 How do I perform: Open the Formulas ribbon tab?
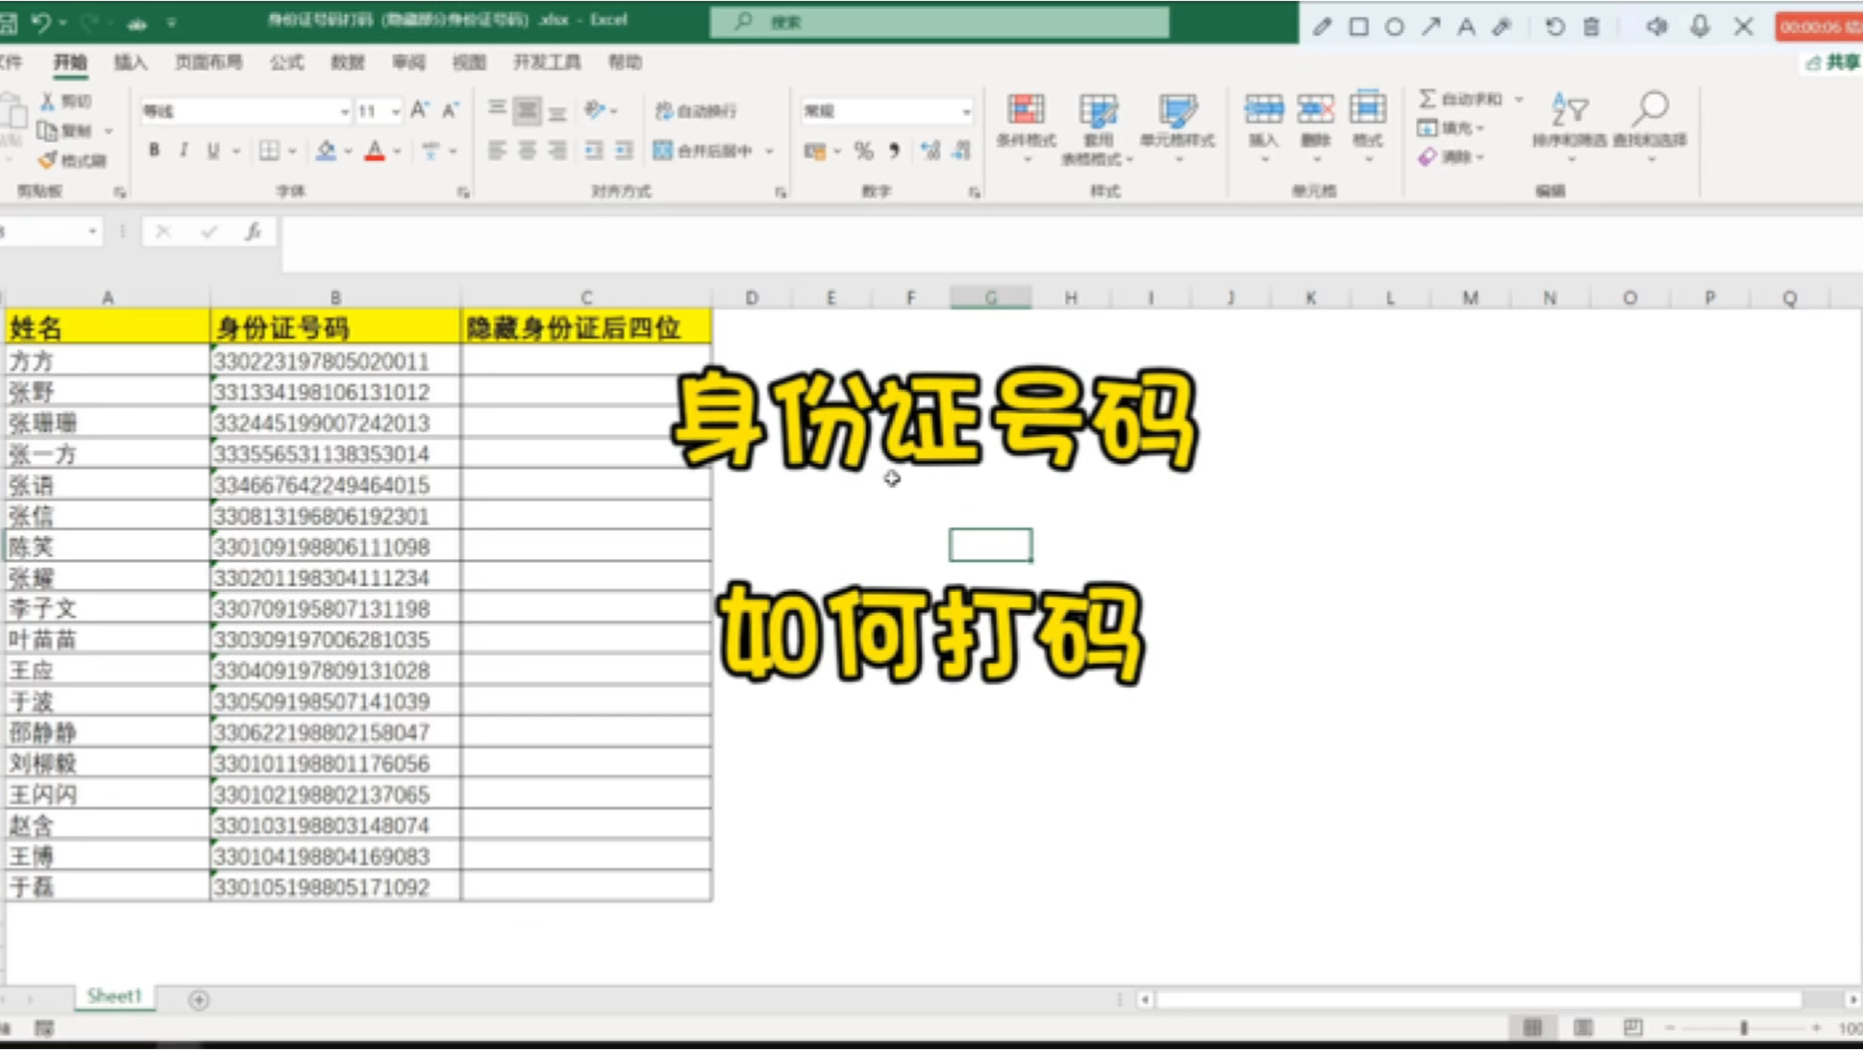(x=286, y=63)
